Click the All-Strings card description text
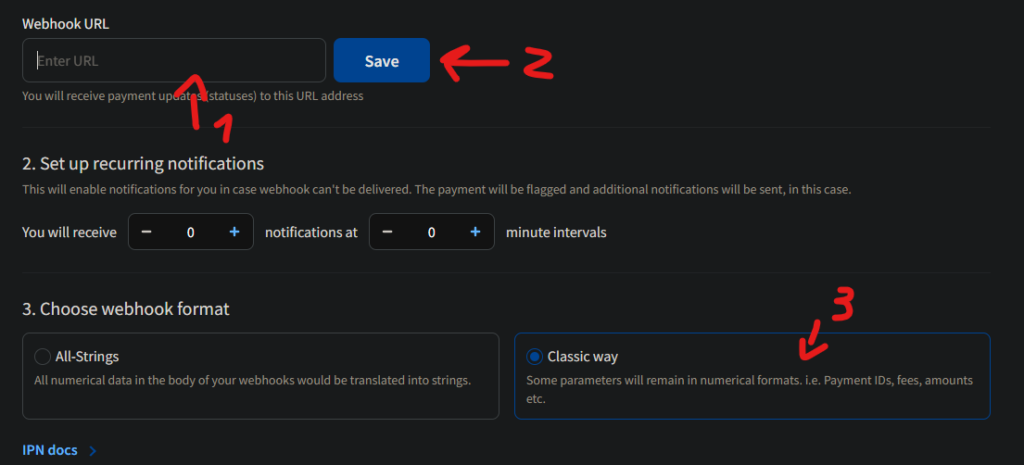The height and width of the screenshot is (465, 1024). click(252, 380)
